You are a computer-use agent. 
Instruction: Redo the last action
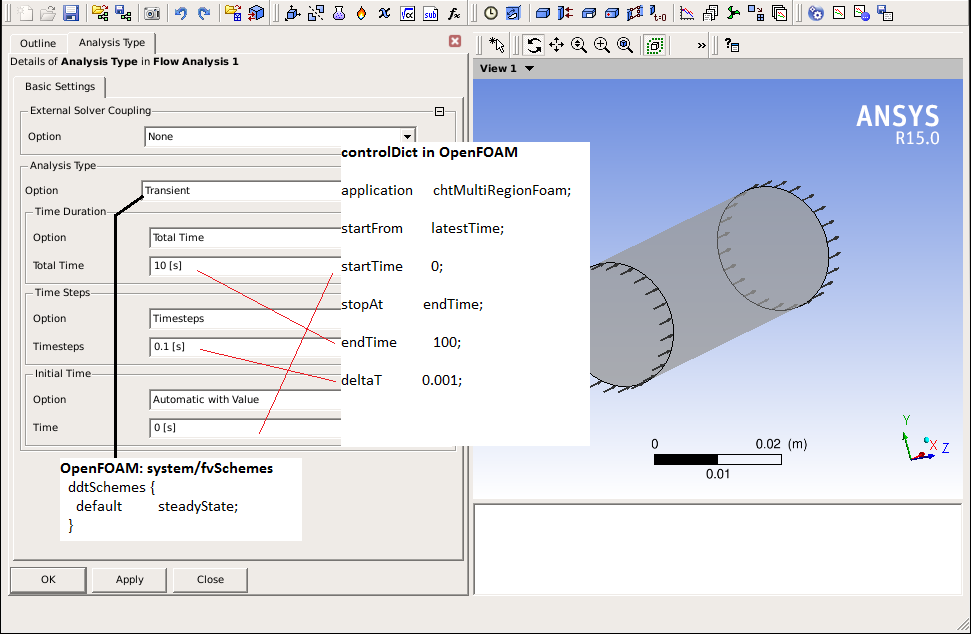[x=204, y=12]
